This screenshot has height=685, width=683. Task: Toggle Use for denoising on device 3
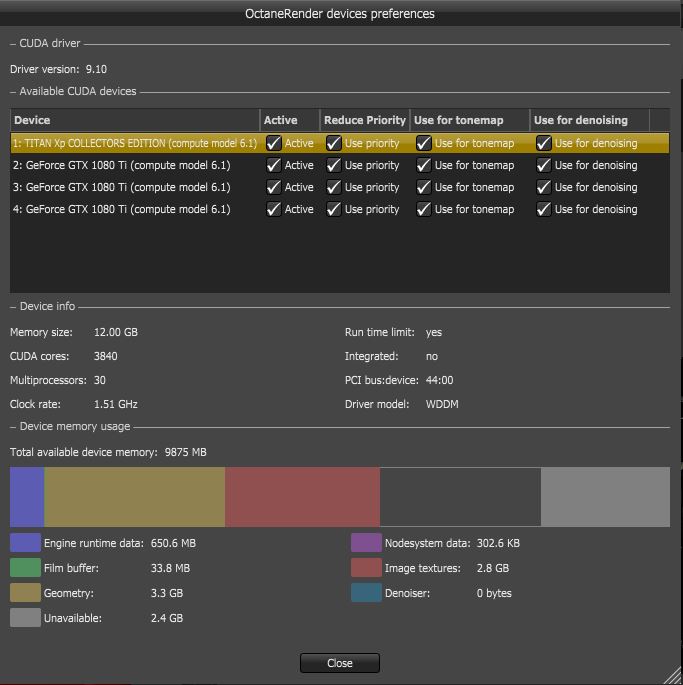pos(544,187)
